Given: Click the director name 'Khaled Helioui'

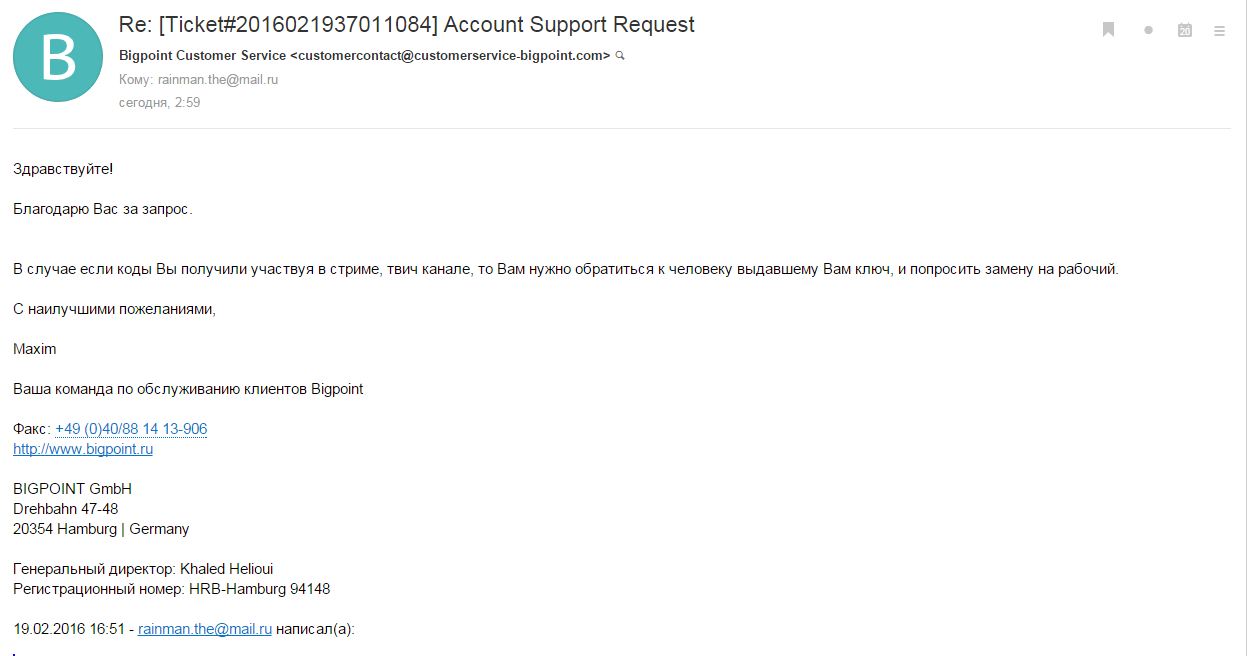Looking at the screenshot, I should click(226, 569).
